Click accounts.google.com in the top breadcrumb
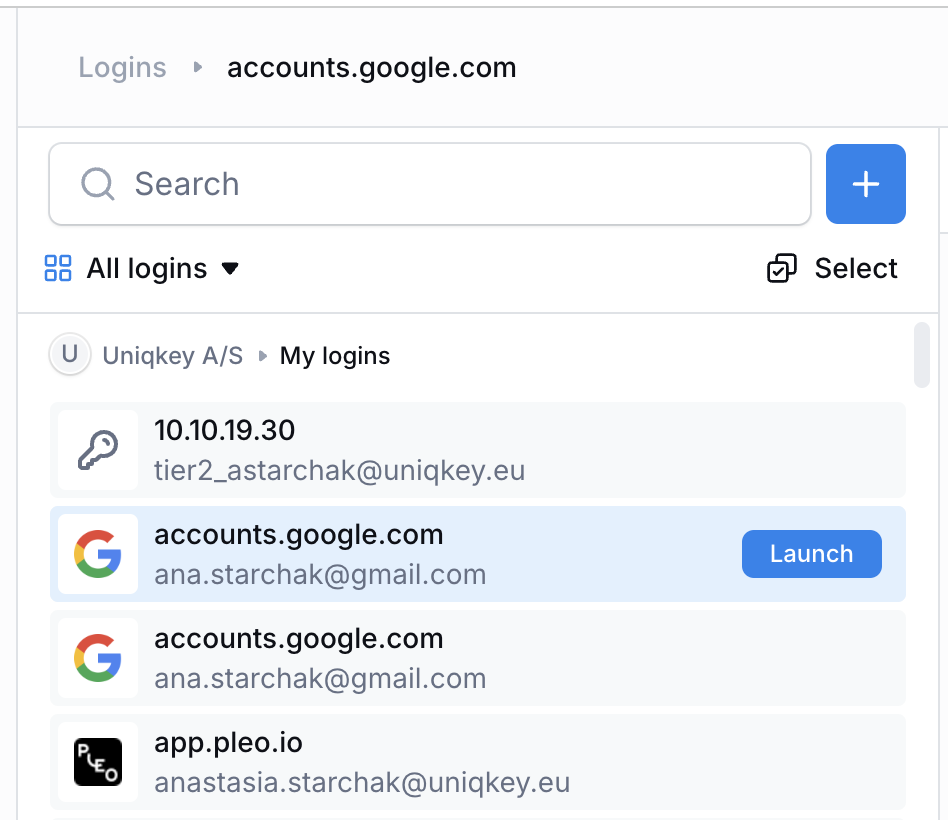Viewport: 948px width, 820px height. (372, 67)
